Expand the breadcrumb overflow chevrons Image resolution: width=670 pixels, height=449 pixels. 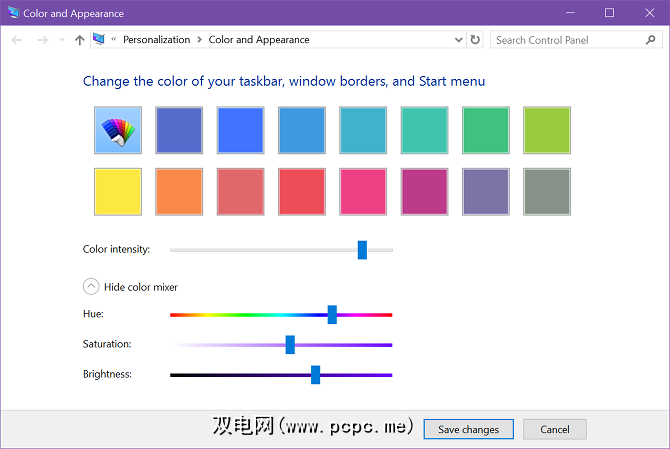click(114, 39)
